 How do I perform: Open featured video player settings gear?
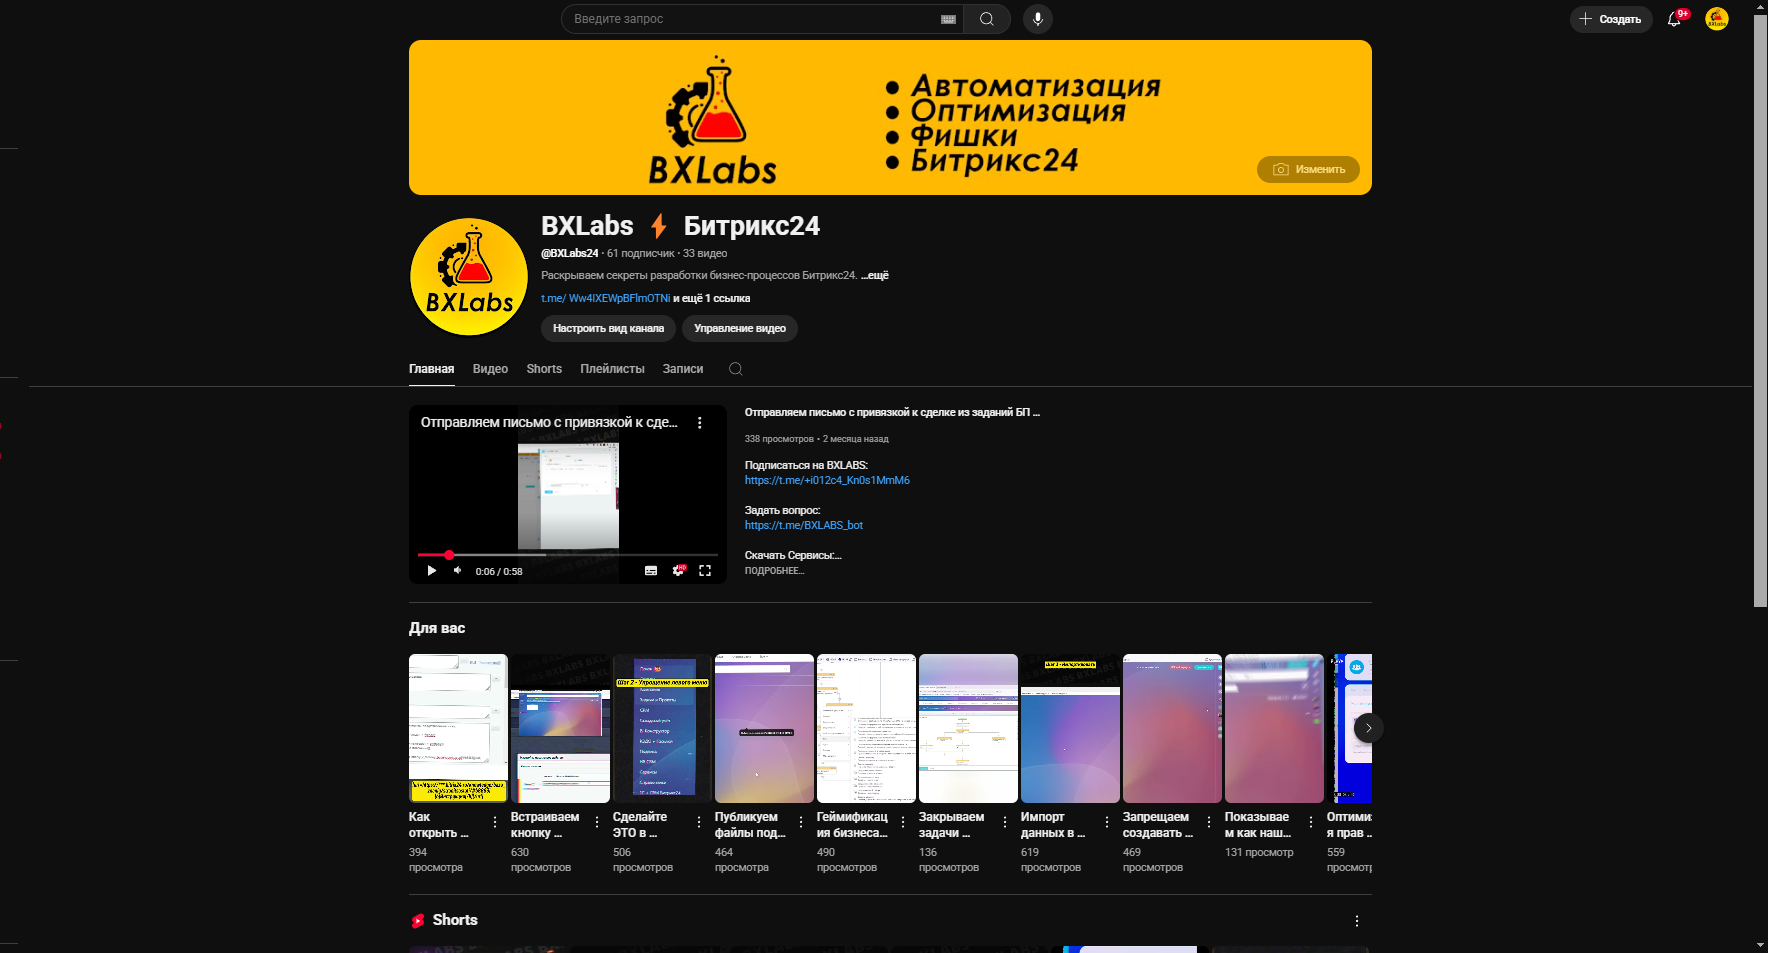pyautogui.click(x=678, y=571)
